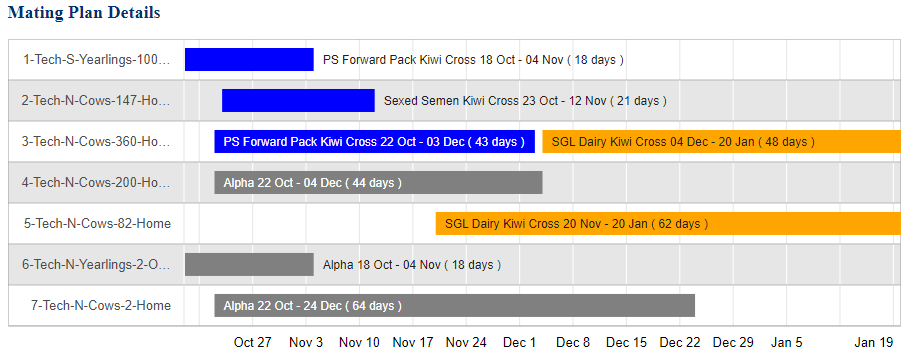This screenshot has width=913, height=362.
Task: Select the 2-Tech-N-Cows-147-Ho row label
Action: pyautogui.click(x=96, y=101)
